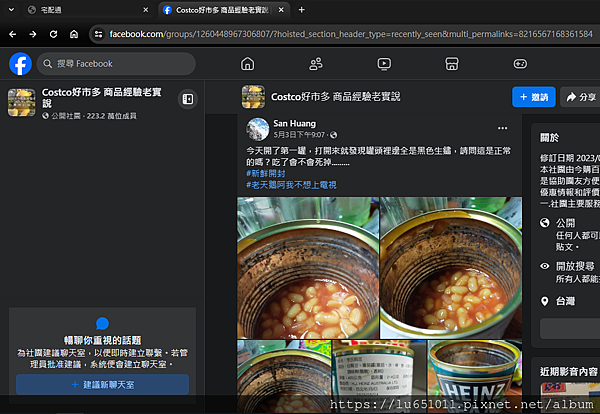This screenshot has height=414, width=600.
Task: Click the 開放搜尋 eye icon
Action: (545, 266)
